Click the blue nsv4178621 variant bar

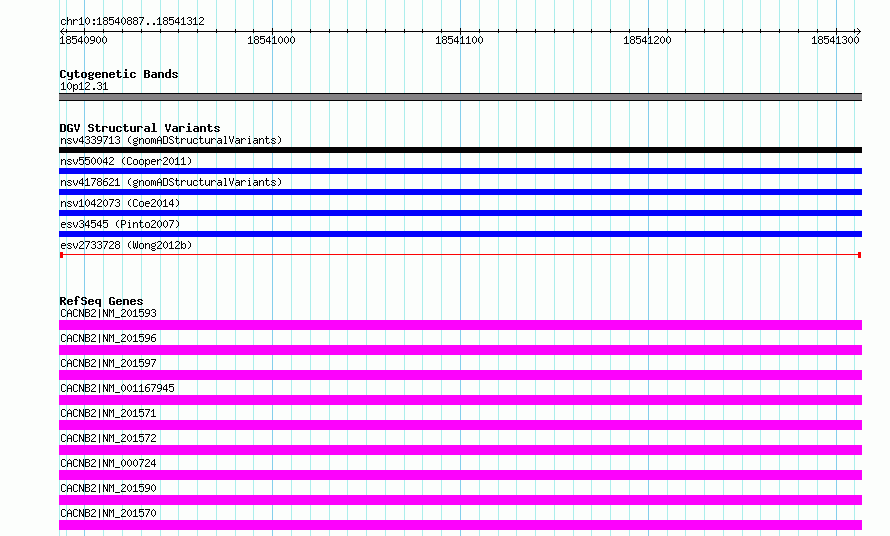click(x=460, y=192)
